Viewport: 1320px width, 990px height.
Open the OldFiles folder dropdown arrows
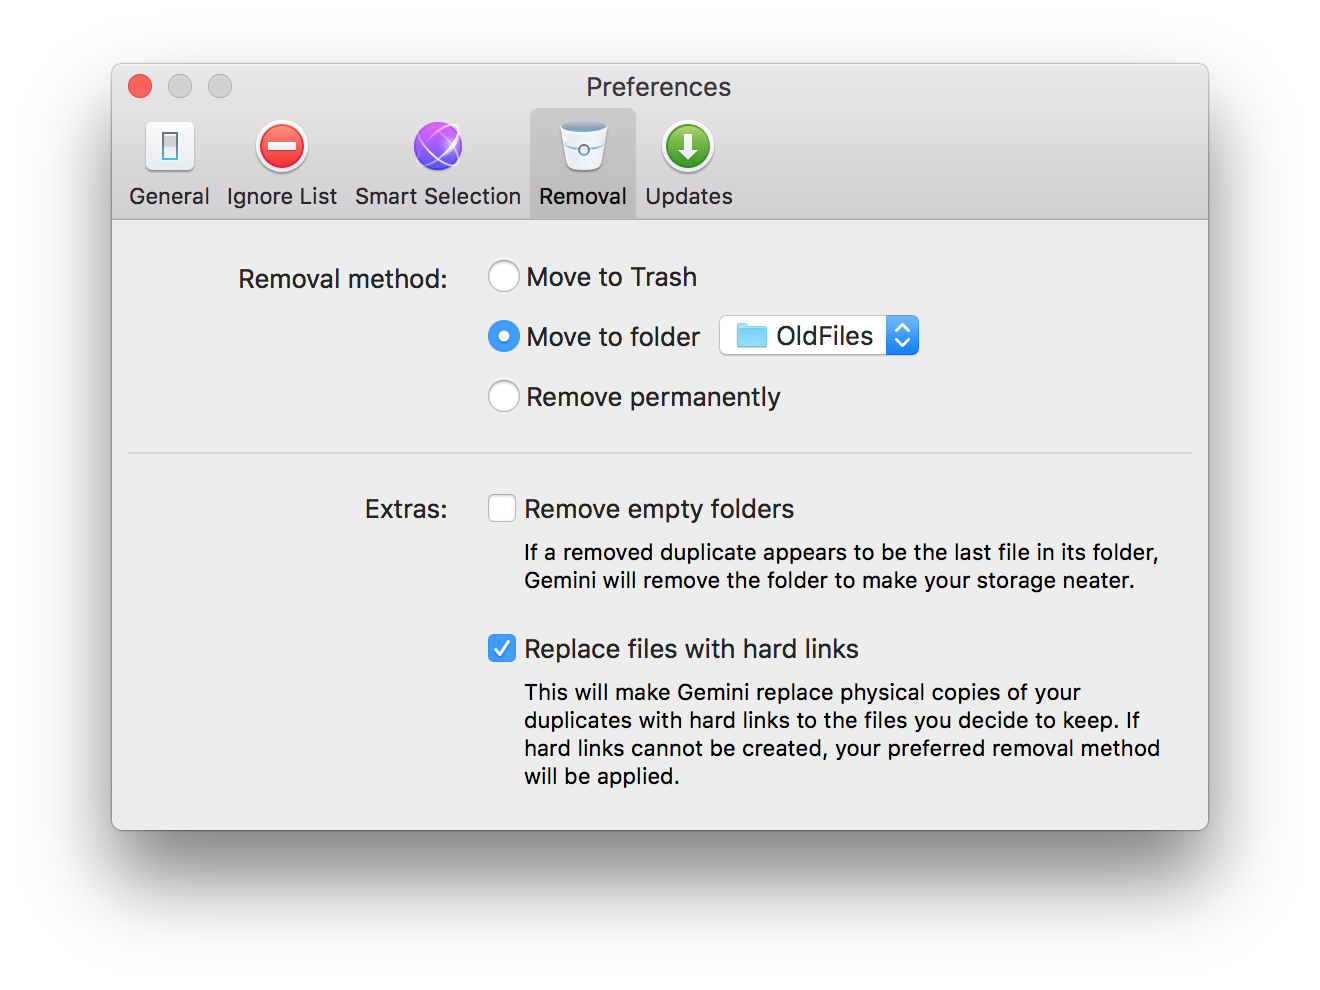pos(902,336)
